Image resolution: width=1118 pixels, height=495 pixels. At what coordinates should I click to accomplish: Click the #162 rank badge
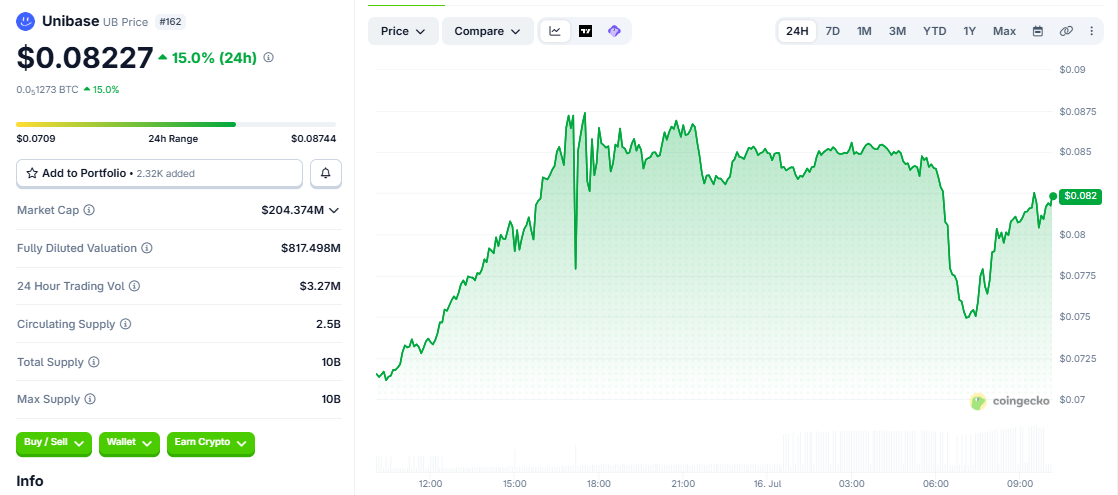[170, 22]
